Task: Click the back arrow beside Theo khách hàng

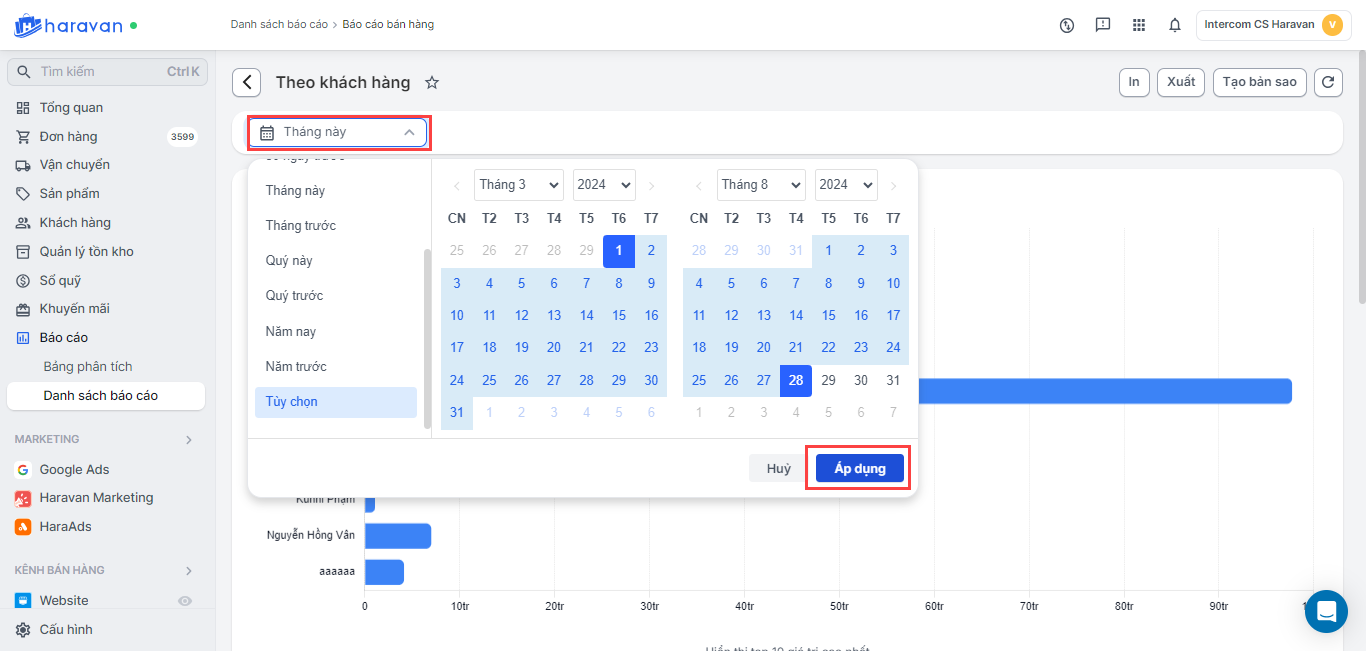Action: coord(247,83)
